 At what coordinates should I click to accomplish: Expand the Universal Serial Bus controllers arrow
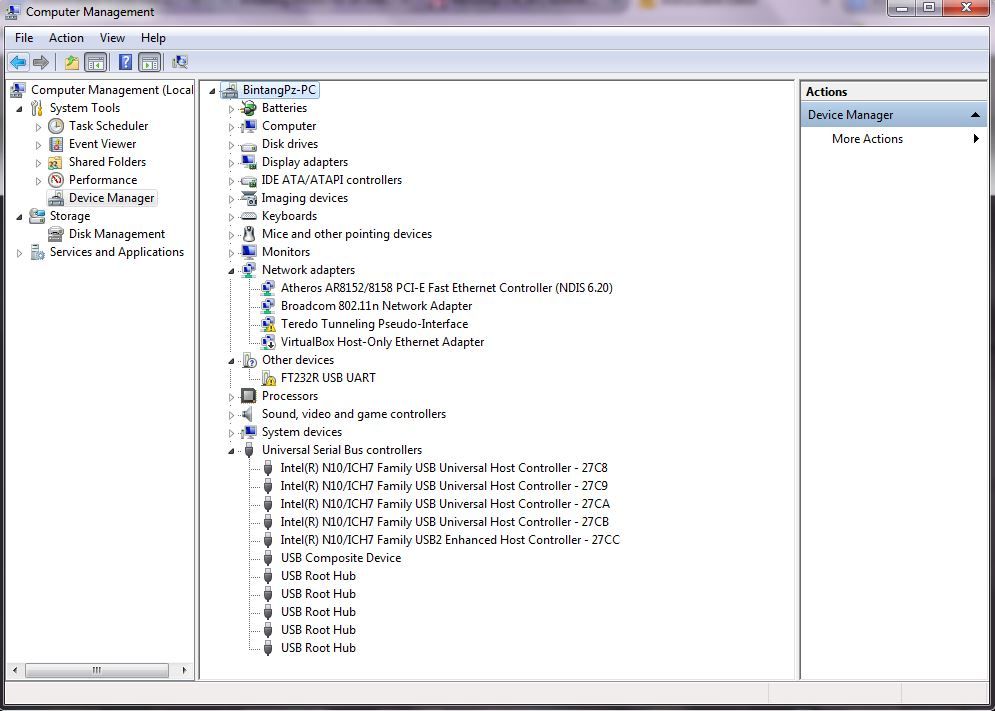[x=231, y=450]
